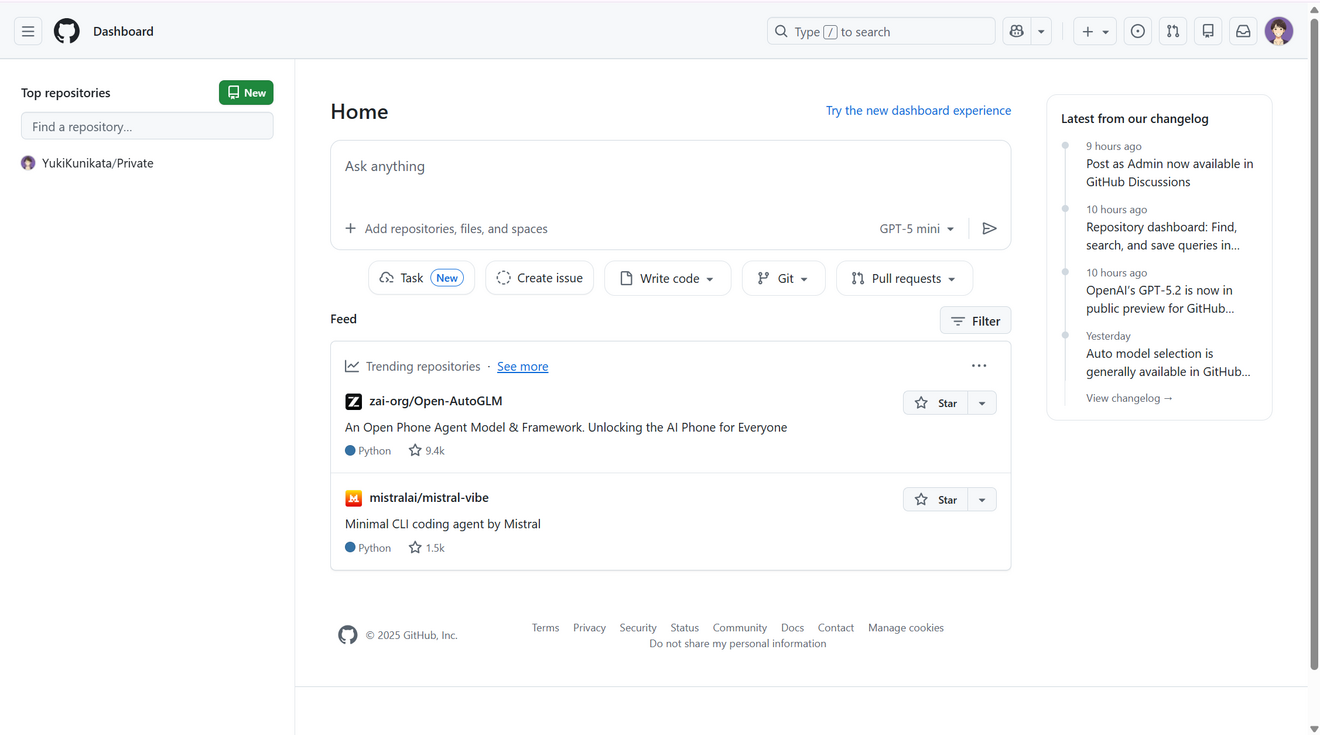Open Status footer link
The image size is (1320, 735).
click(x=684, y=628)
